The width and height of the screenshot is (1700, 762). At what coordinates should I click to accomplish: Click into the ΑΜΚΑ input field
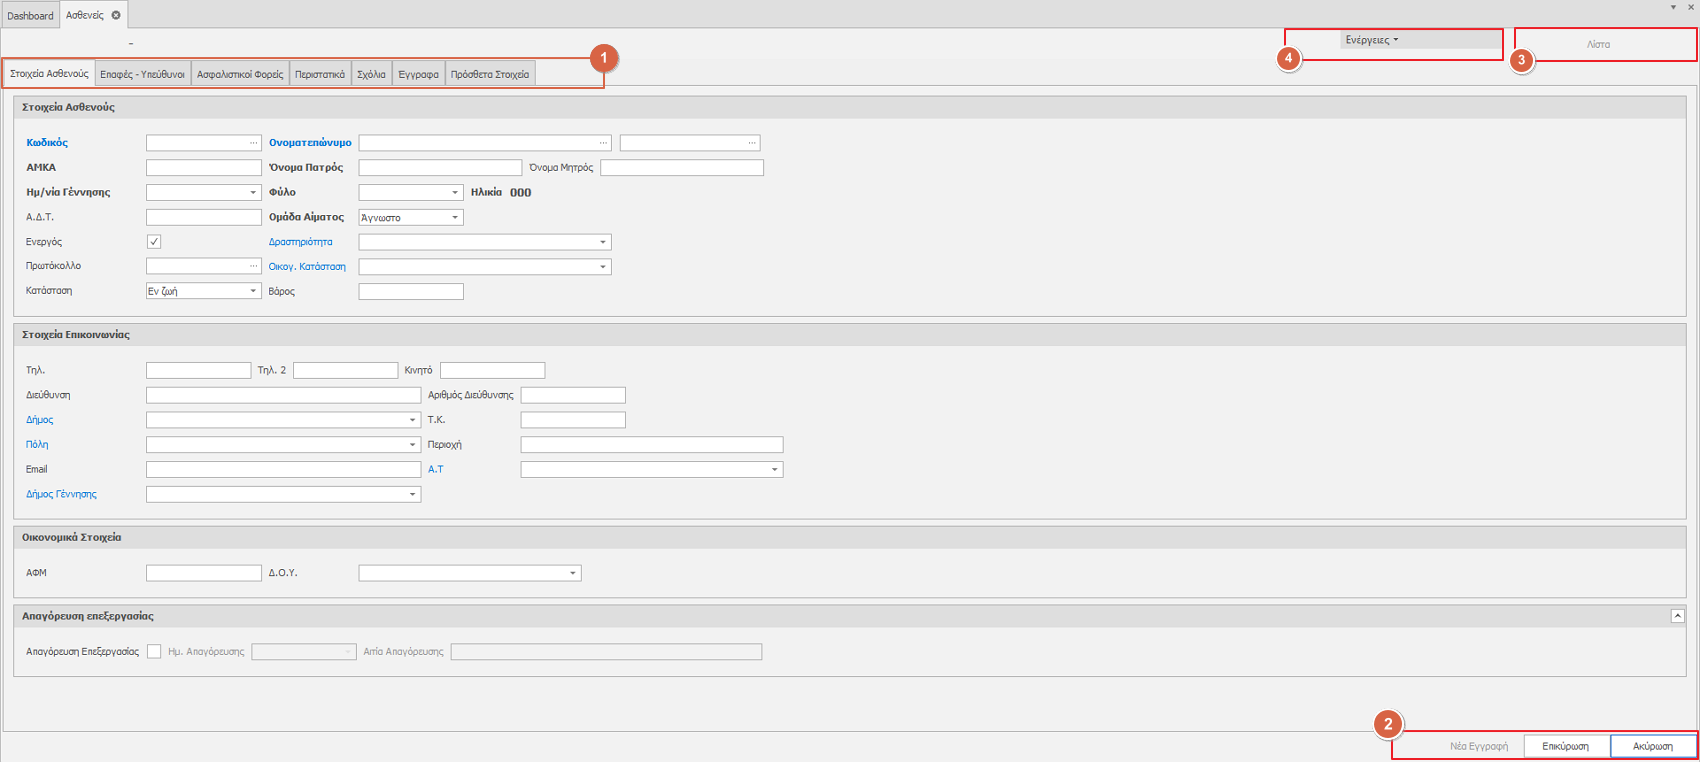coord(203,168)
